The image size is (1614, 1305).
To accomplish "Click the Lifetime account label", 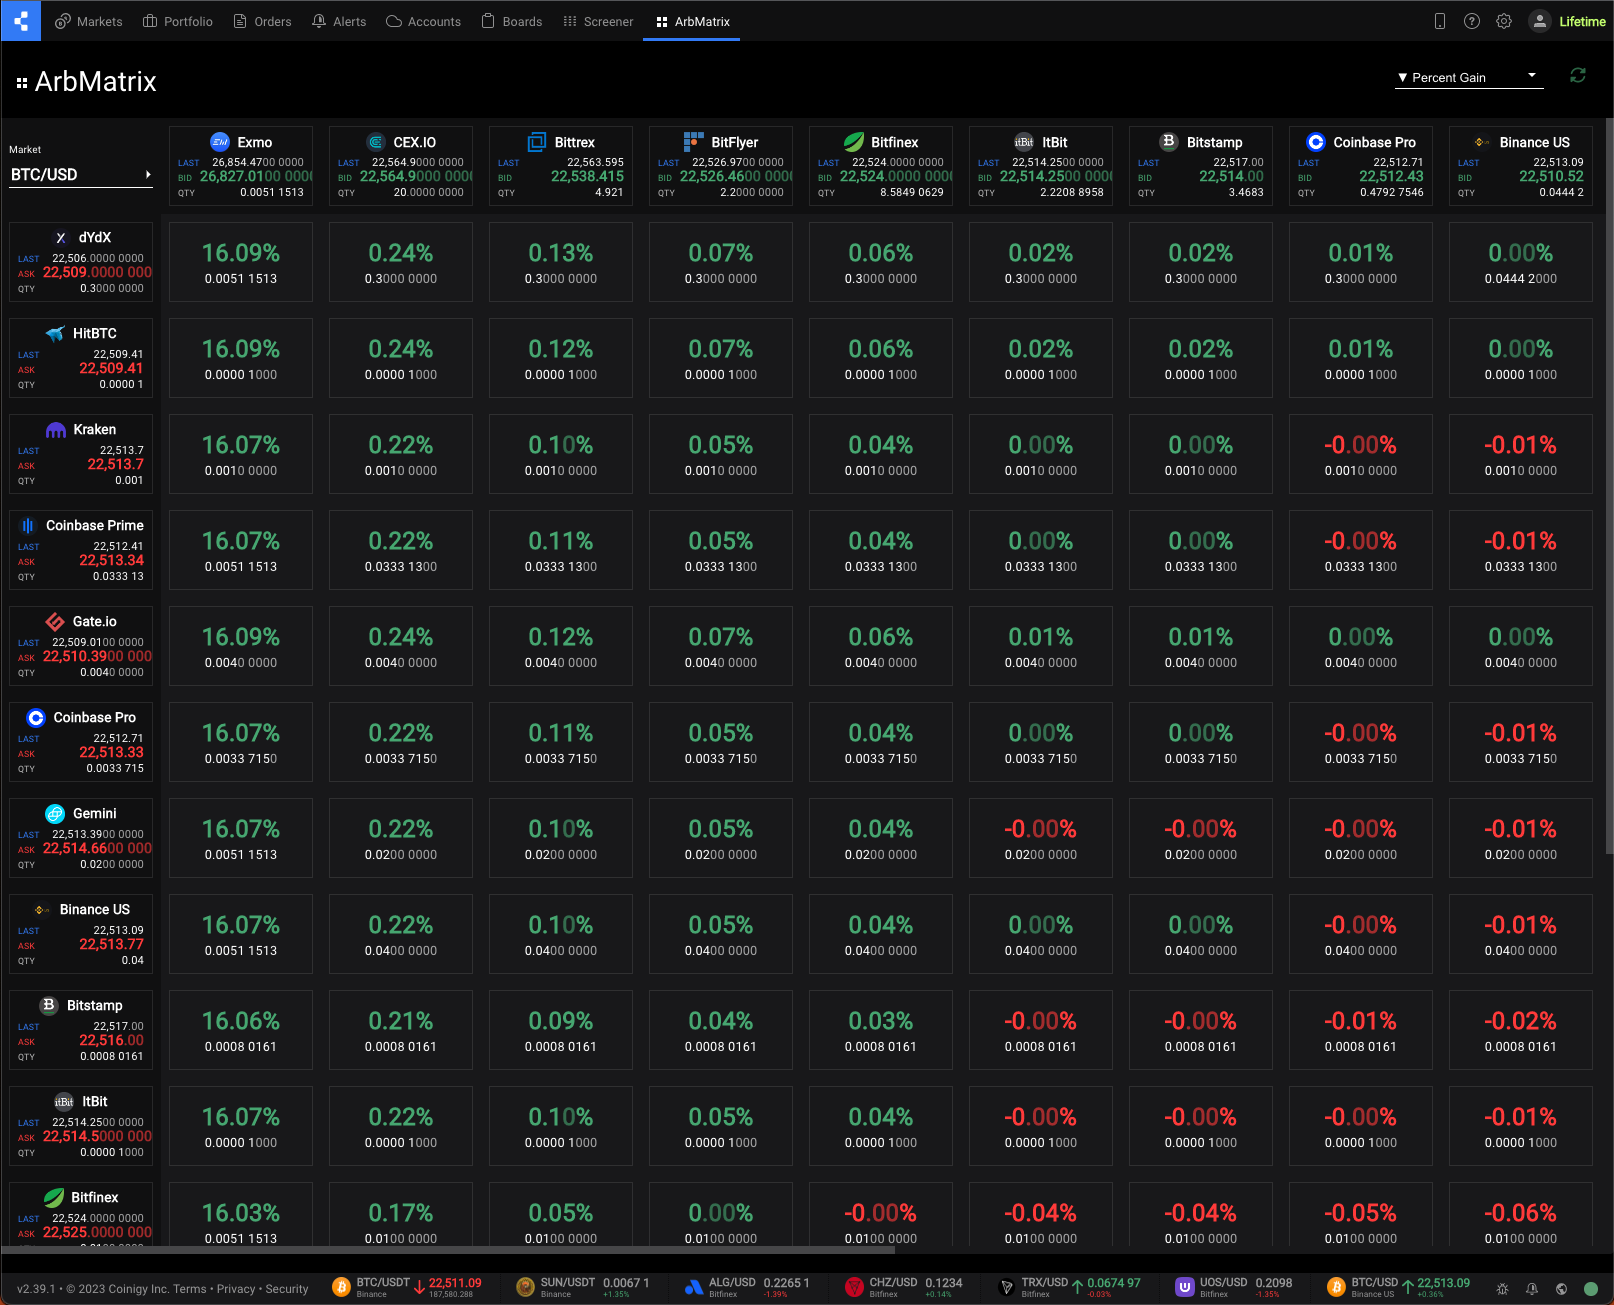I will click(x=1582, y=21).
